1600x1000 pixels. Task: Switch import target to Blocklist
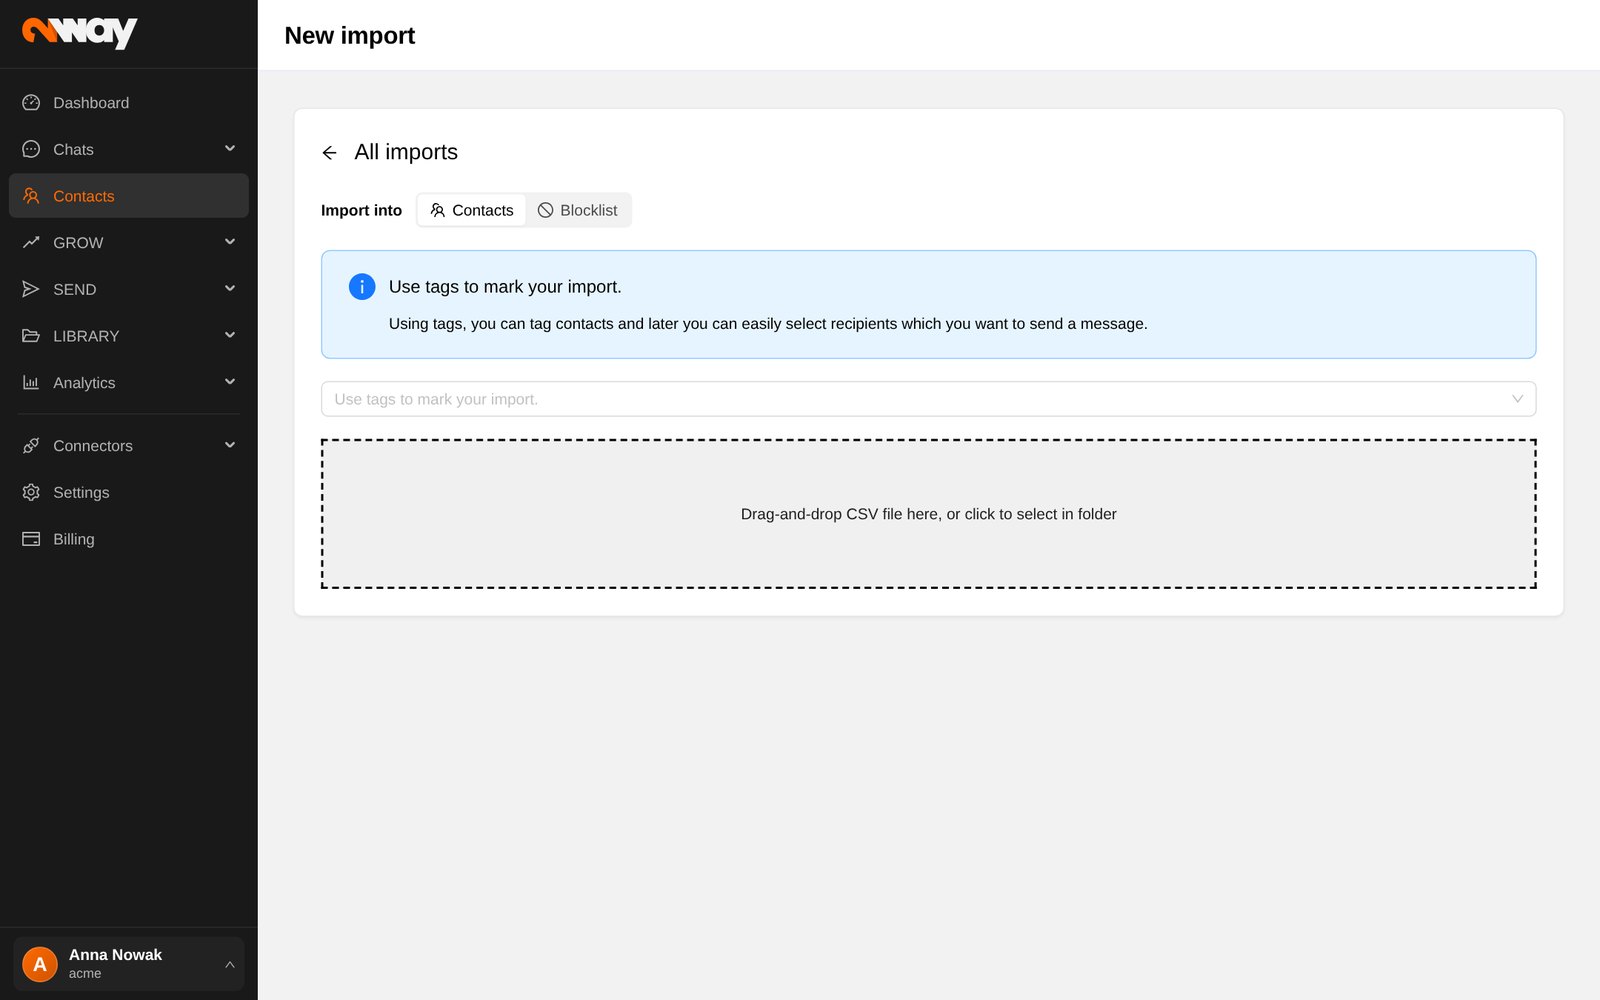tap(578, 210)
